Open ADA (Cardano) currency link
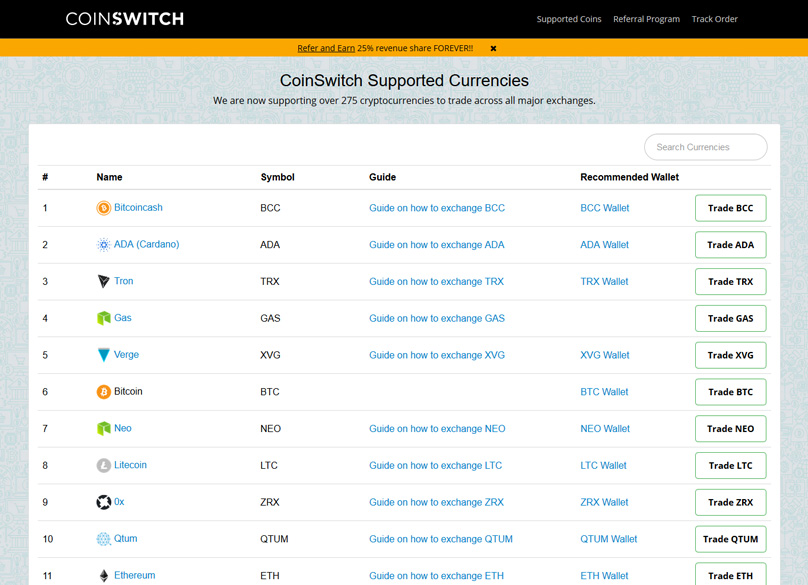 coord(146,244)
